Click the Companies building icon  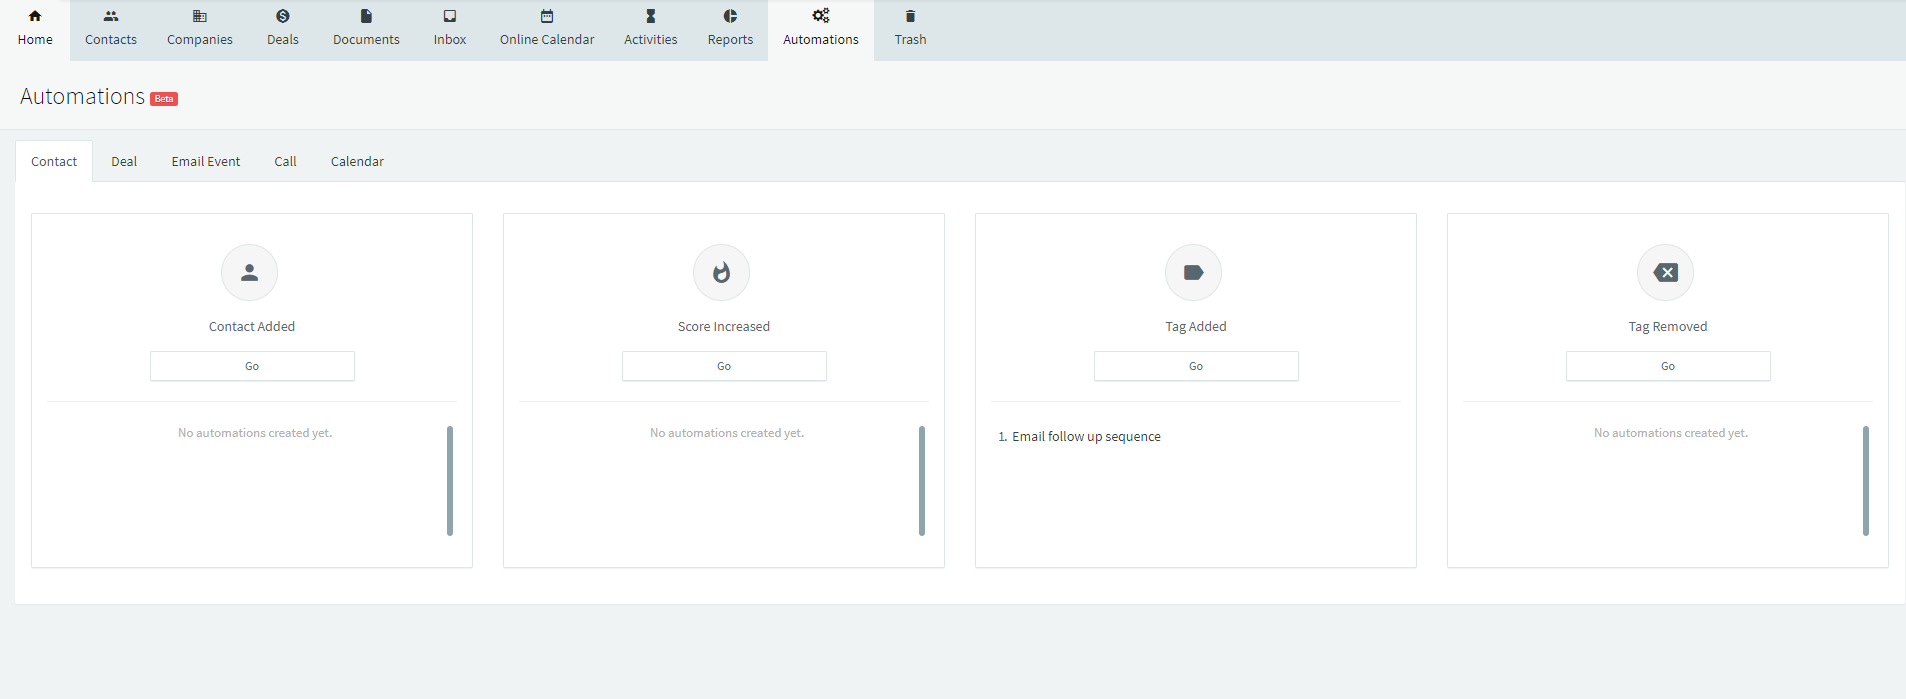pyautogui.click(x=200, y=16)
